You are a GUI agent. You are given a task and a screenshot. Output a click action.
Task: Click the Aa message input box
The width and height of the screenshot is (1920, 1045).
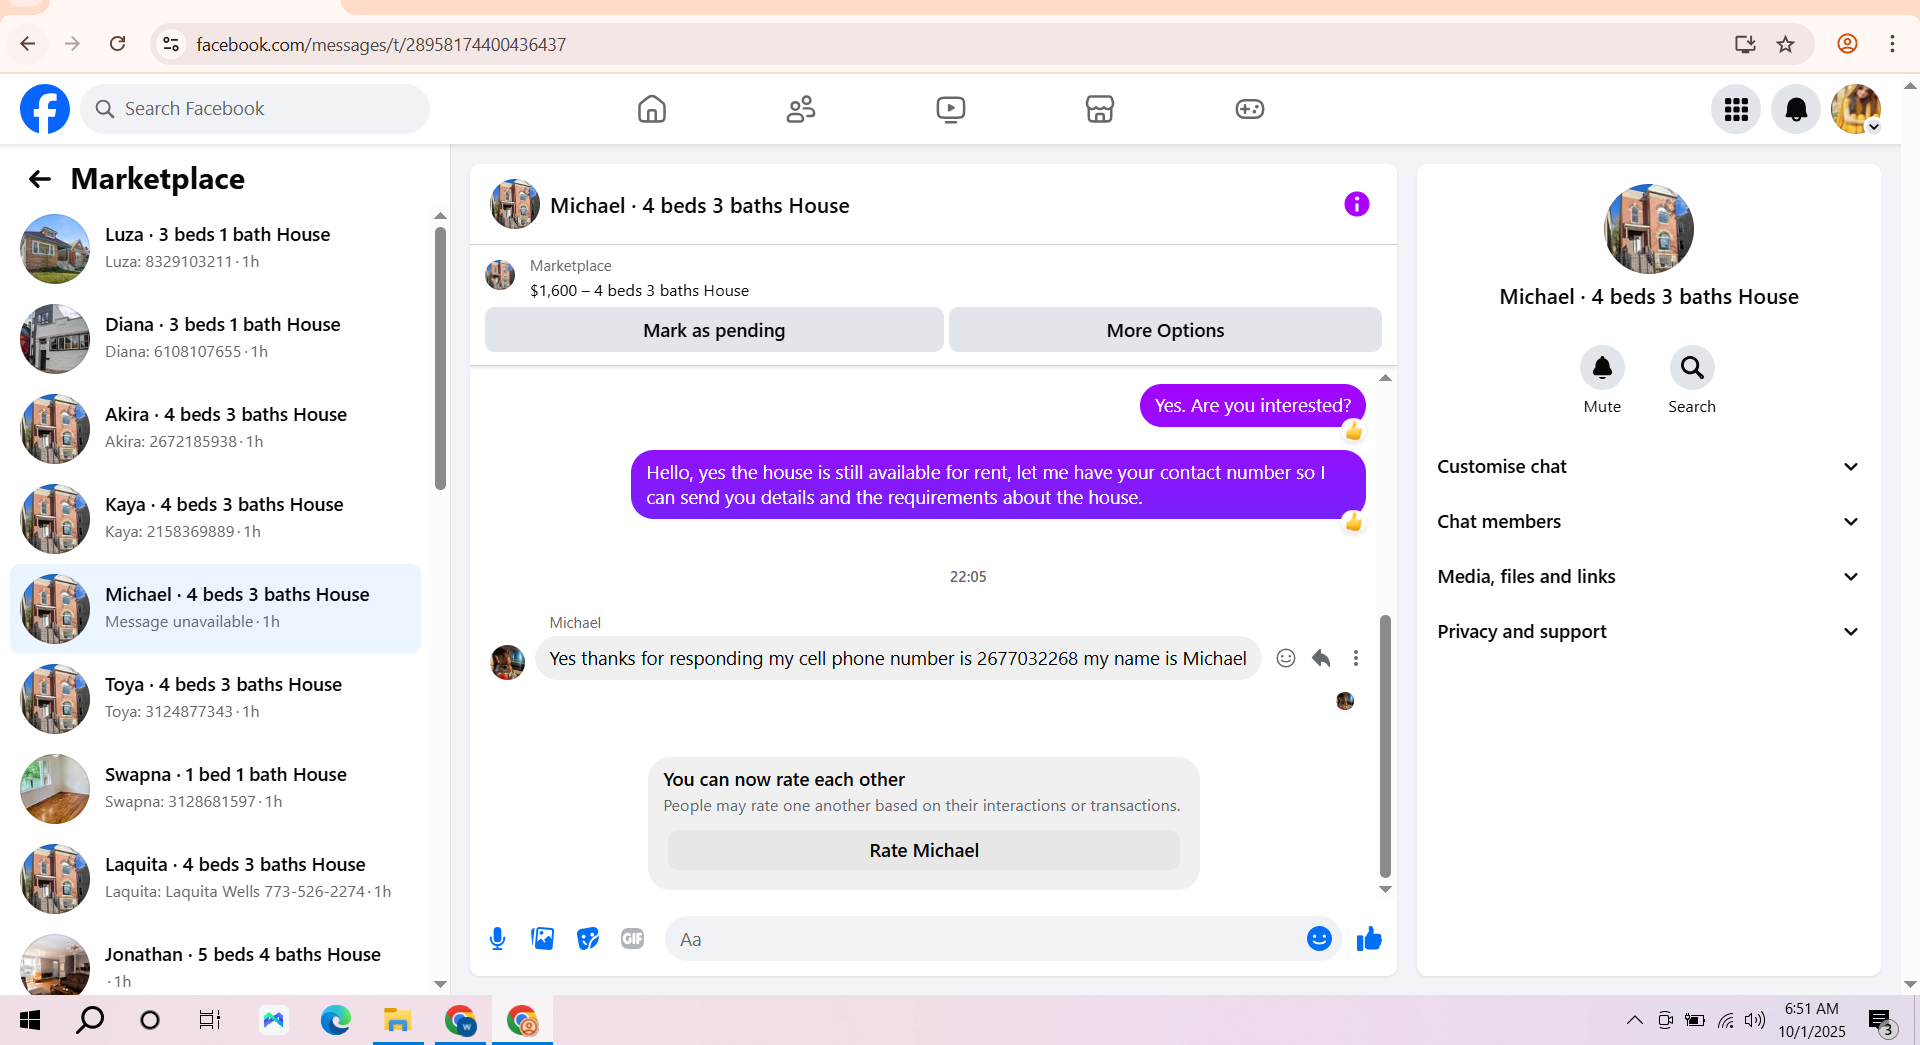tap(985, 939)
